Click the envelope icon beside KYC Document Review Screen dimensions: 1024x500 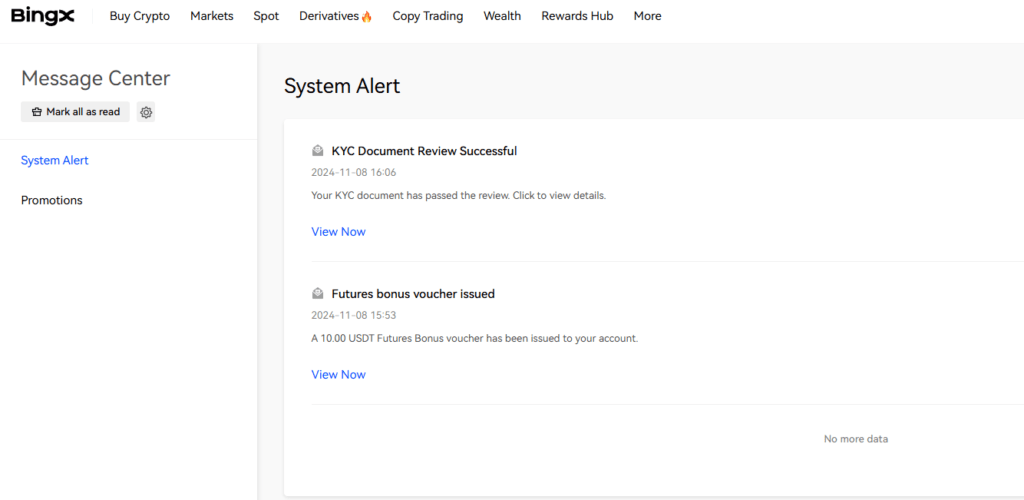317,151
